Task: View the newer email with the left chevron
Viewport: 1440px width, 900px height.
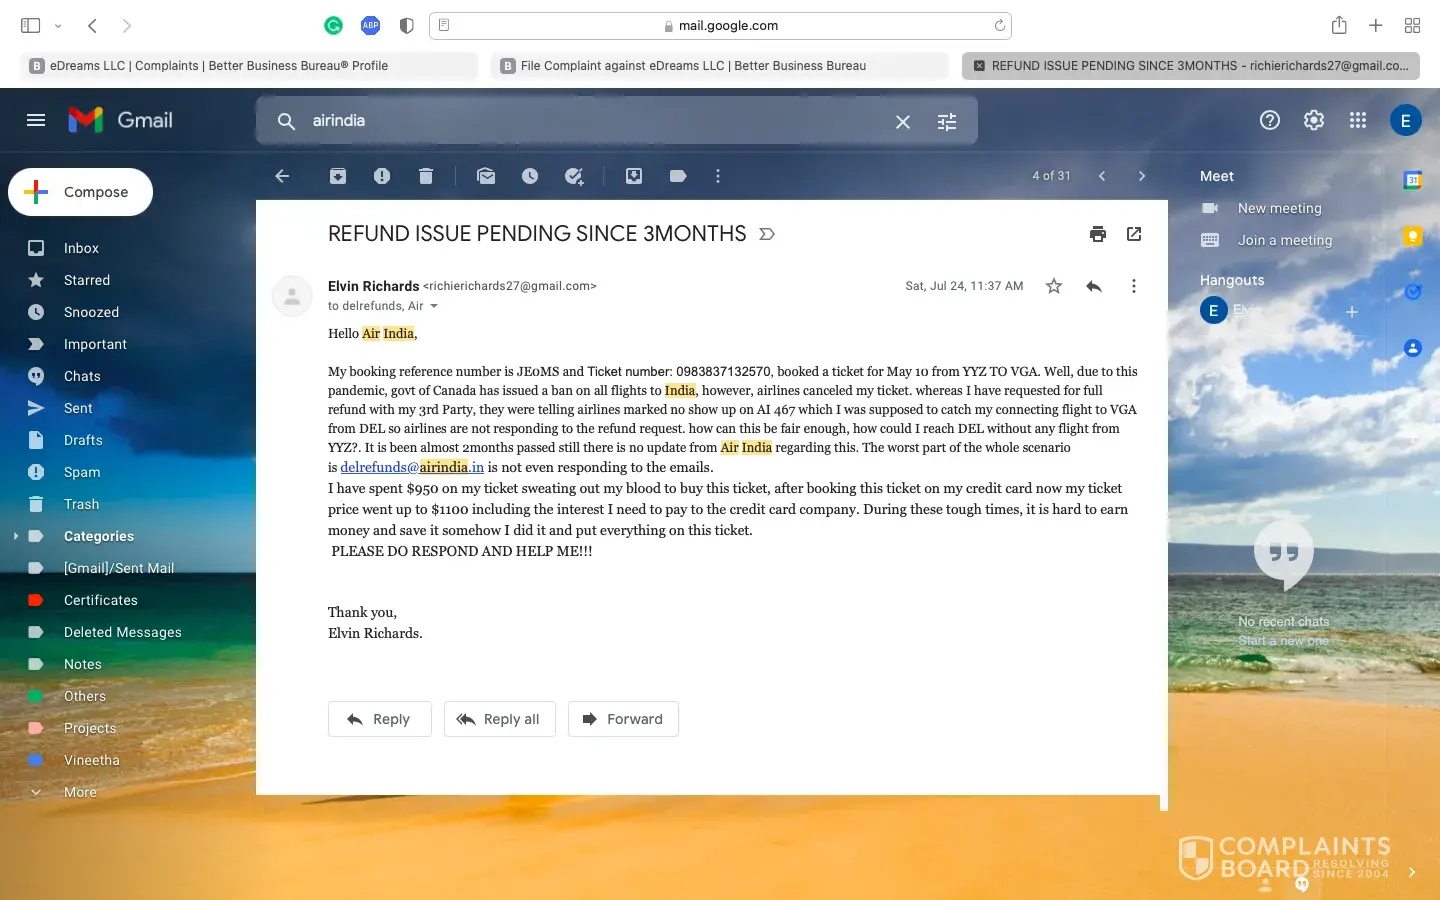Action: click(1102, 176)
